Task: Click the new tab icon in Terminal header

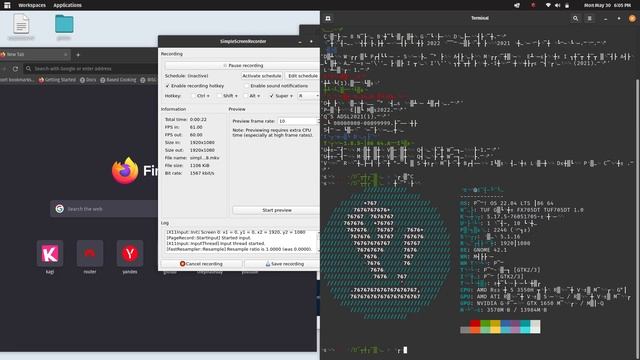Action: click(x=328, y=18)
